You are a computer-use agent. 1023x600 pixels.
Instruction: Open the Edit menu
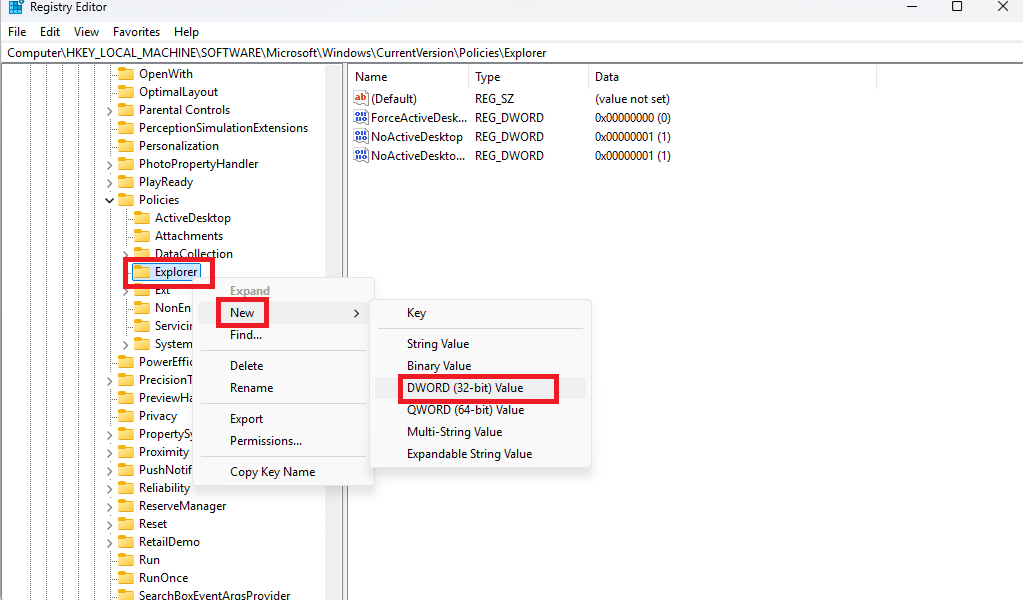coord(50,32)
